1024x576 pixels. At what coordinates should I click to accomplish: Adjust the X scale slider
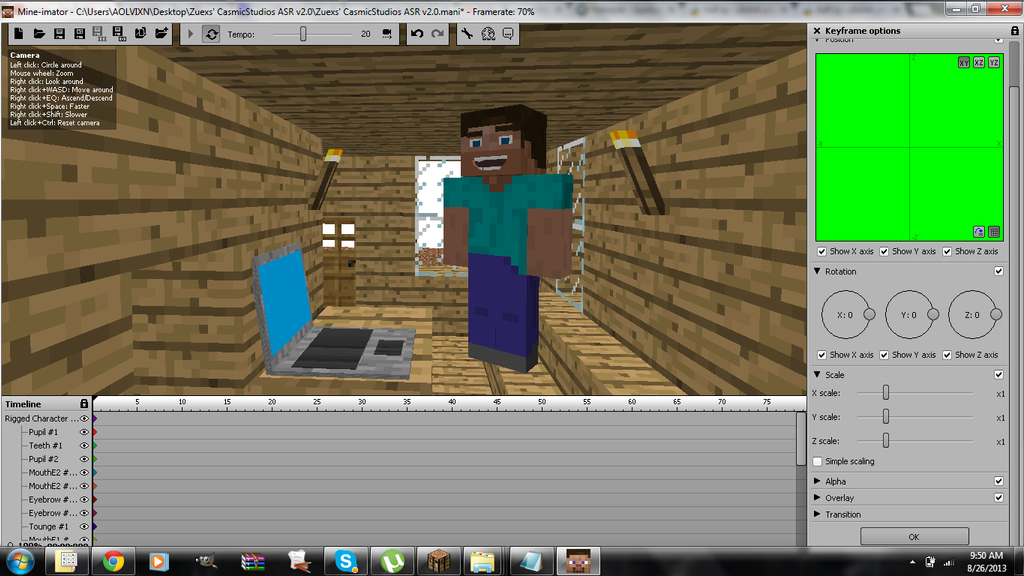(886, 392)
